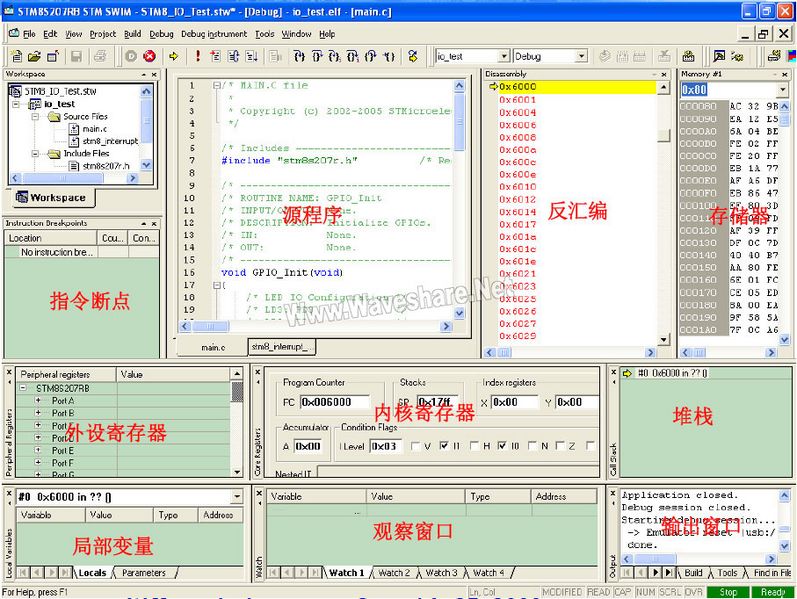Click the New Workspace toolbar icon

pyautogui.click(x=16, y=56)
